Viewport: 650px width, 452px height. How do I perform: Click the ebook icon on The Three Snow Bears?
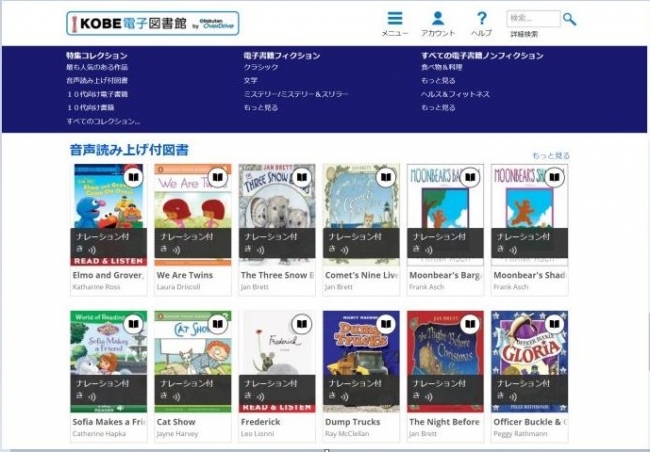coord(301,177)
